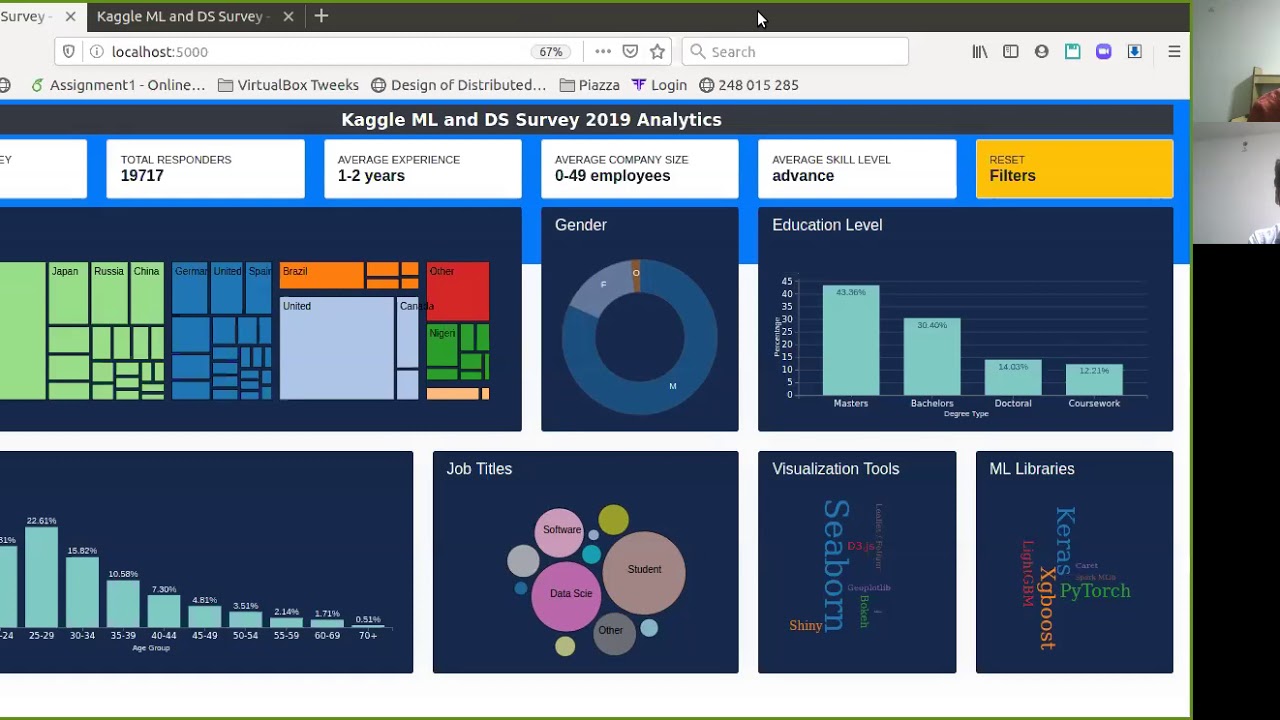Click the localhost:5000 address field
Viewport: 1280px width, 720px height.
pyautogui.click(x=318, y=52)
